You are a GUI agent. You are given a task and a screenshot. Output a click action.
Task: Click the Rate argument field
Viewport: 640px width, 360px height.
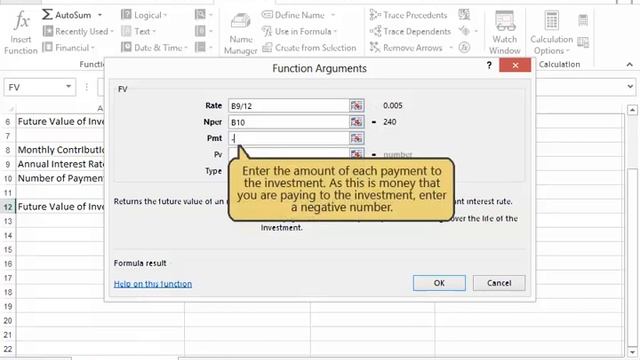289,106
